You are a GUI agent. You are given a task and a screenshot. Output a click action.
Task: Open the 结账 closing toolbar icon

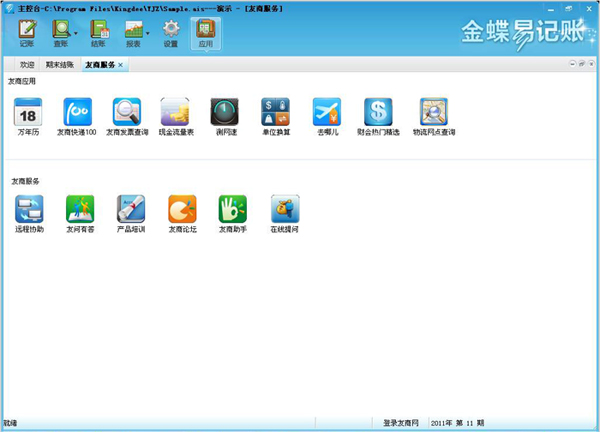99,33
